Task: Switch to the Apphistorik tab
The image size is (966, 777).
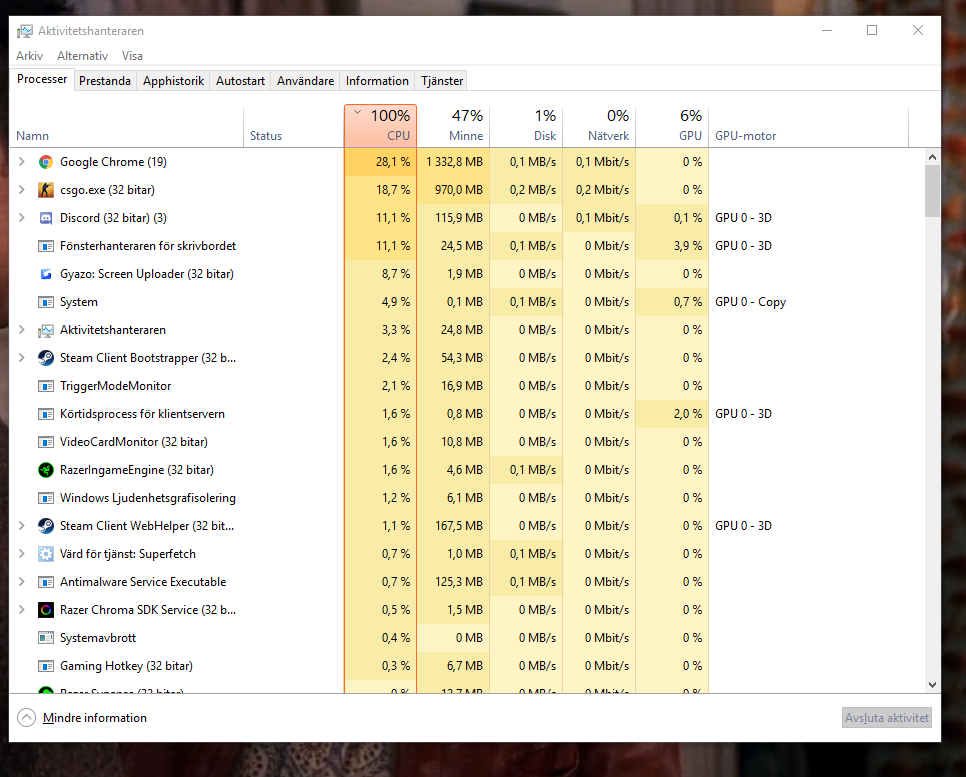Action: tap(173, 81)
